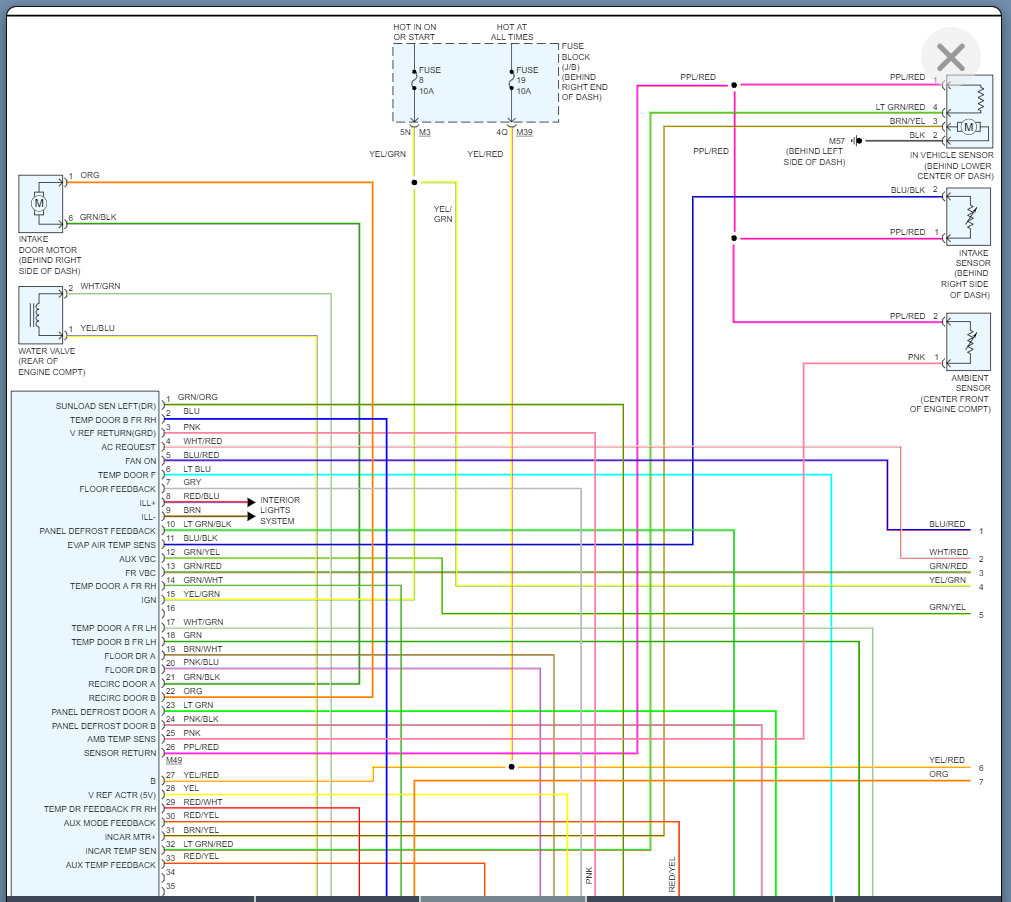
Task: Select the AUX MODE FEEDBACK pin label
Action: [x=110, y=823]
